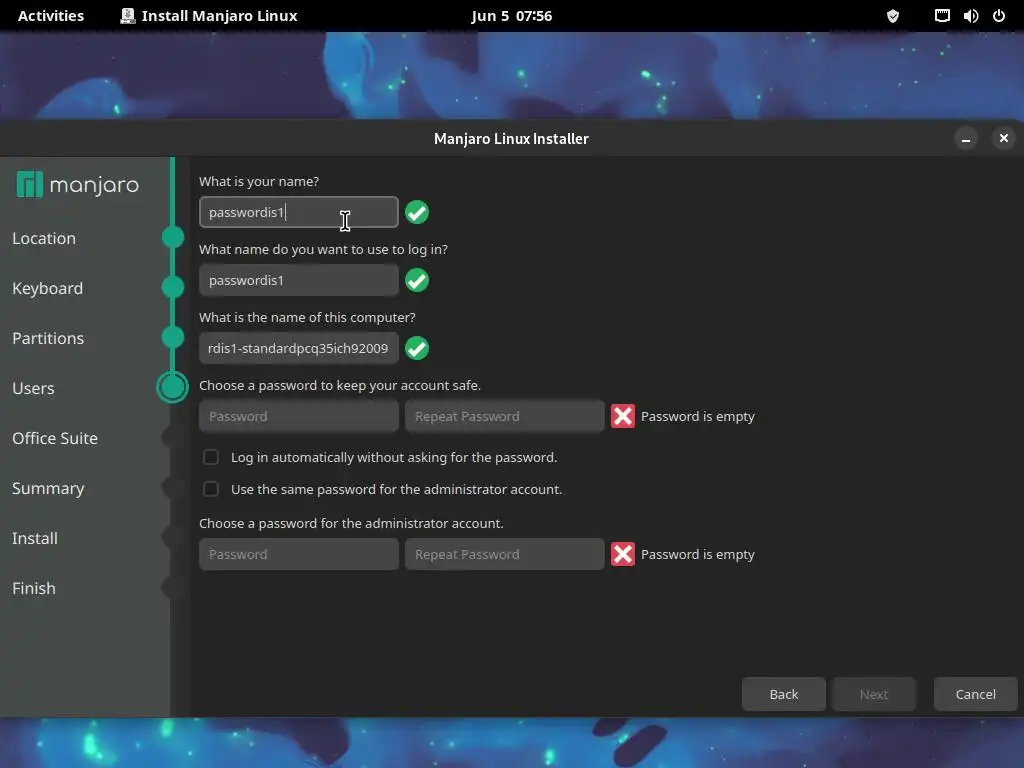The width and height of the screenshot is (1024, 768).
Task: Close the Manjaro Linux Installer window
Action: pyautogui.click(x=1004, y=138)
